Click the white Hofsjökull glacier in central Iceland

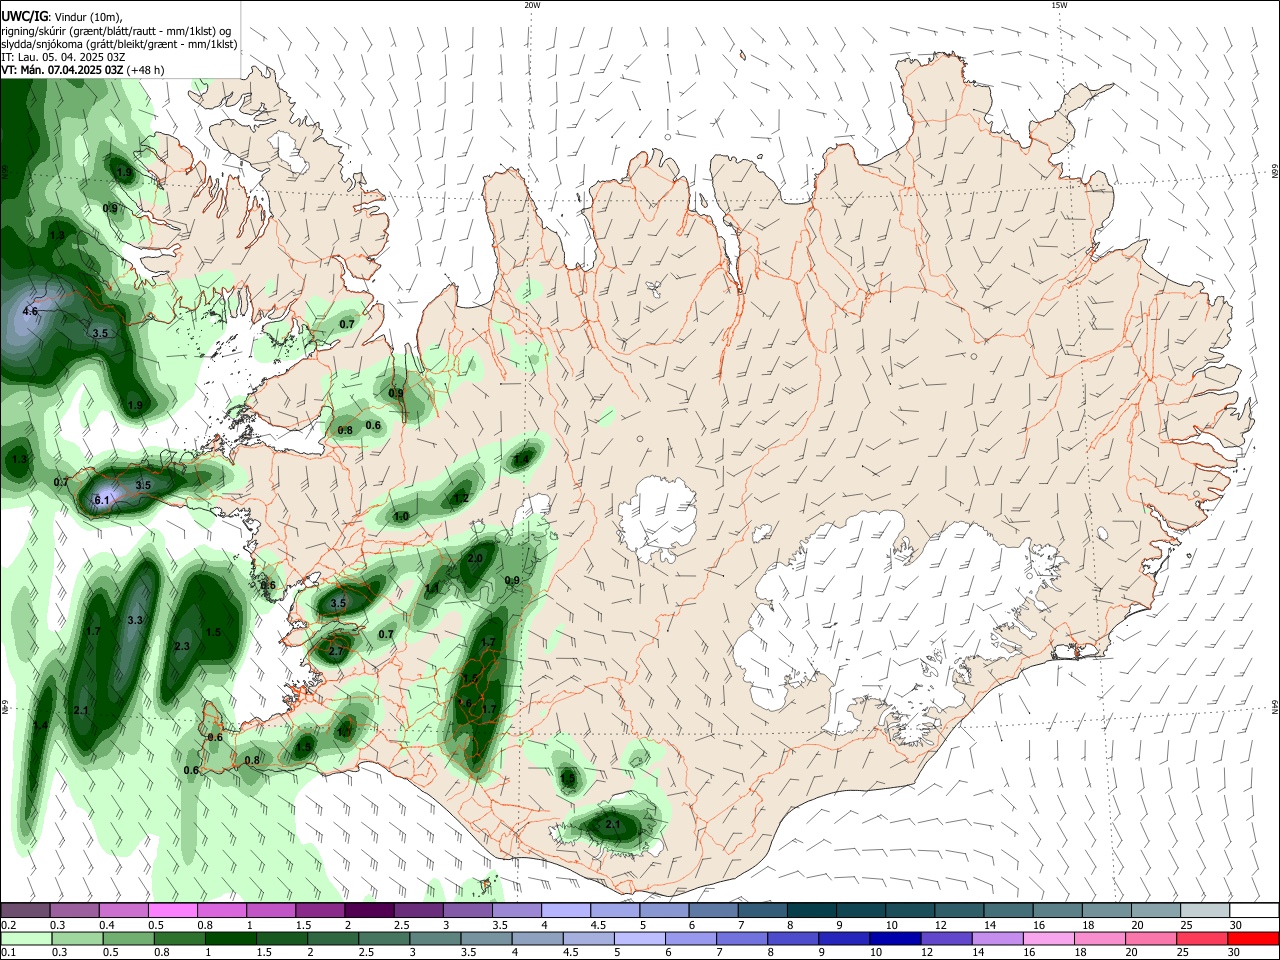[x=657, y=518]
